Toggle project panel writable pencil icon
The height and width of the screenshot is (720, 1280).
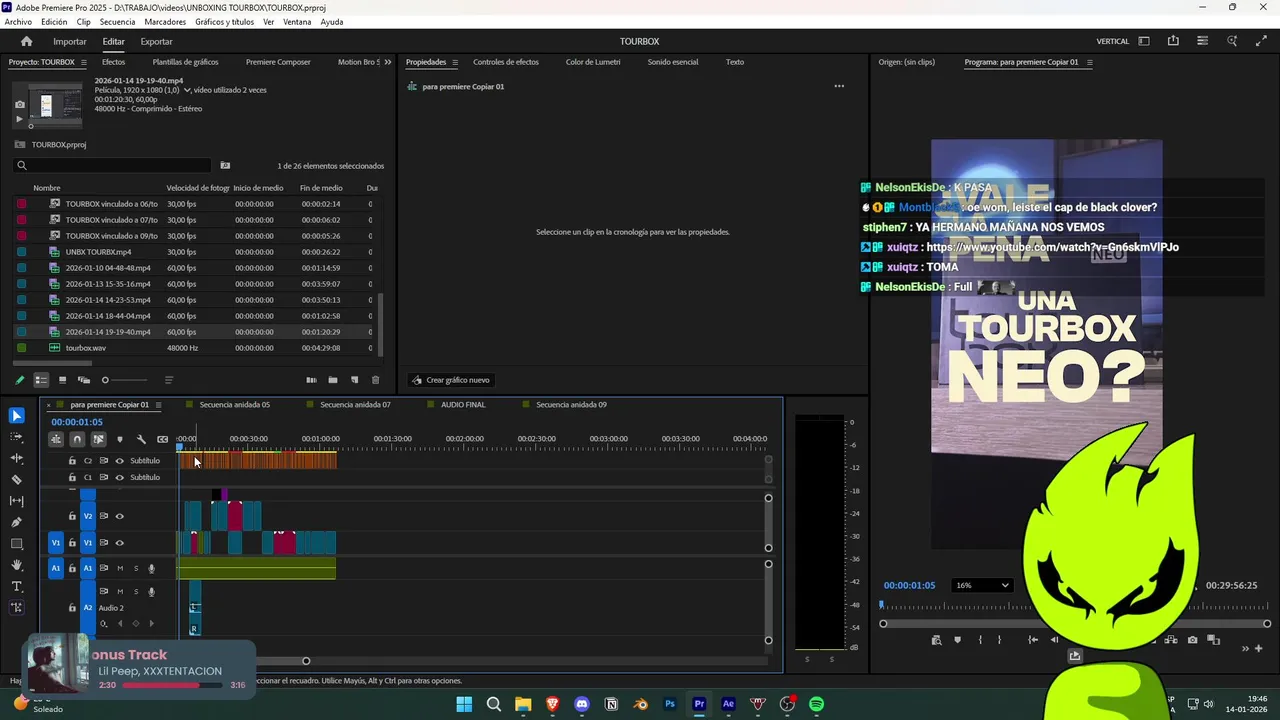click(x=19, y=380)
